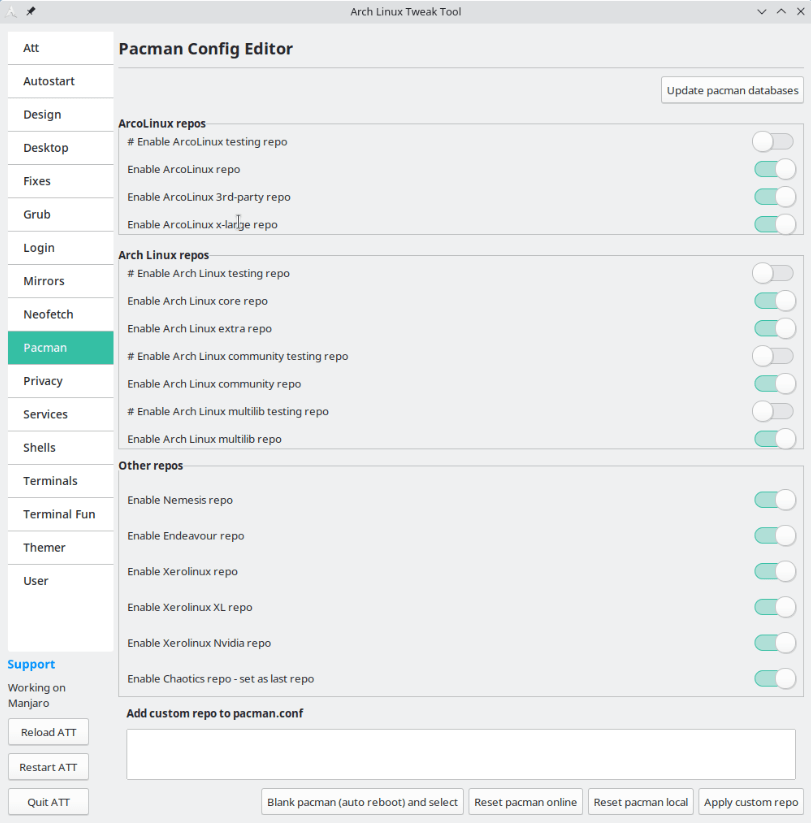Viewport: 811px width, 823px height.
Task: Turn on Arch Linux community testing repo
Action: click(x=773, y=356)
